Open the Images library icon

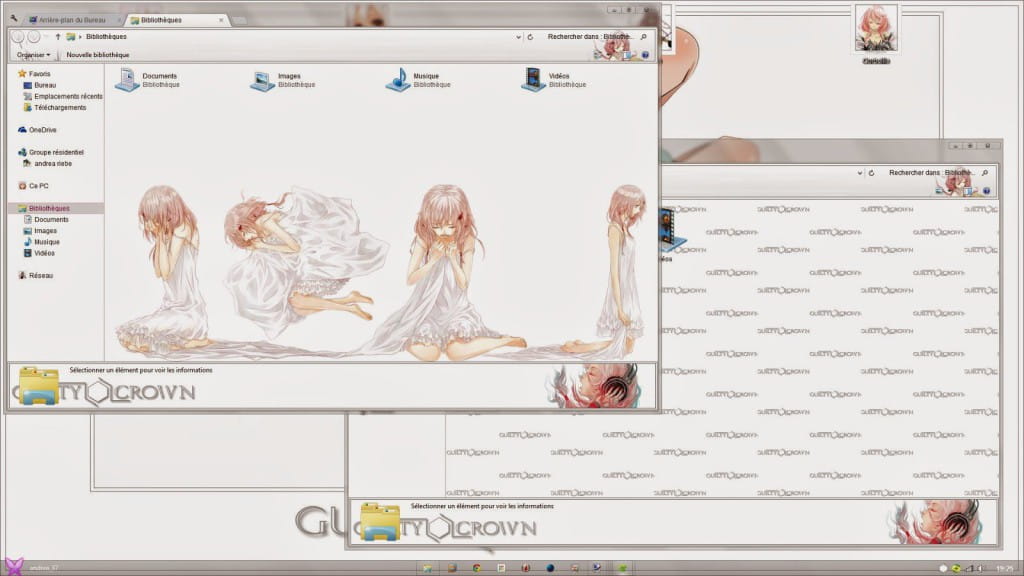(x=262, y=80)
